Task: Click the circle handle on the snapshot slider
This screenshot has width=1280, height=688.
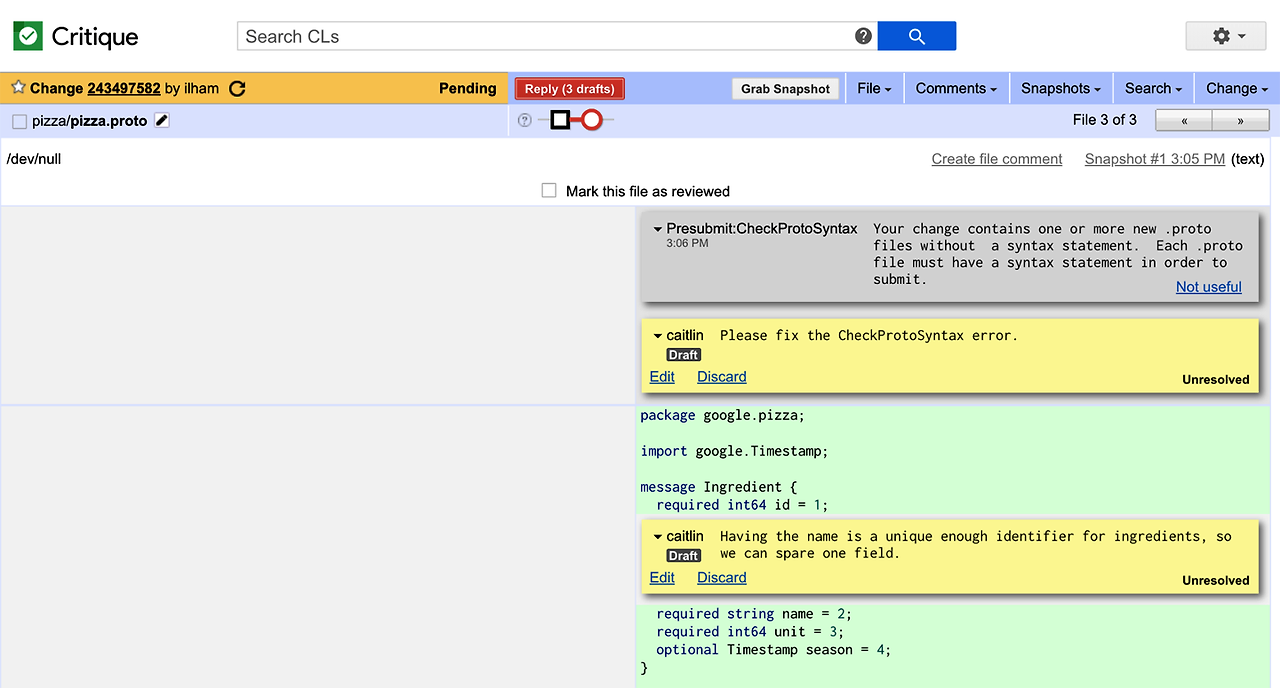Action: tap(591, 118)
